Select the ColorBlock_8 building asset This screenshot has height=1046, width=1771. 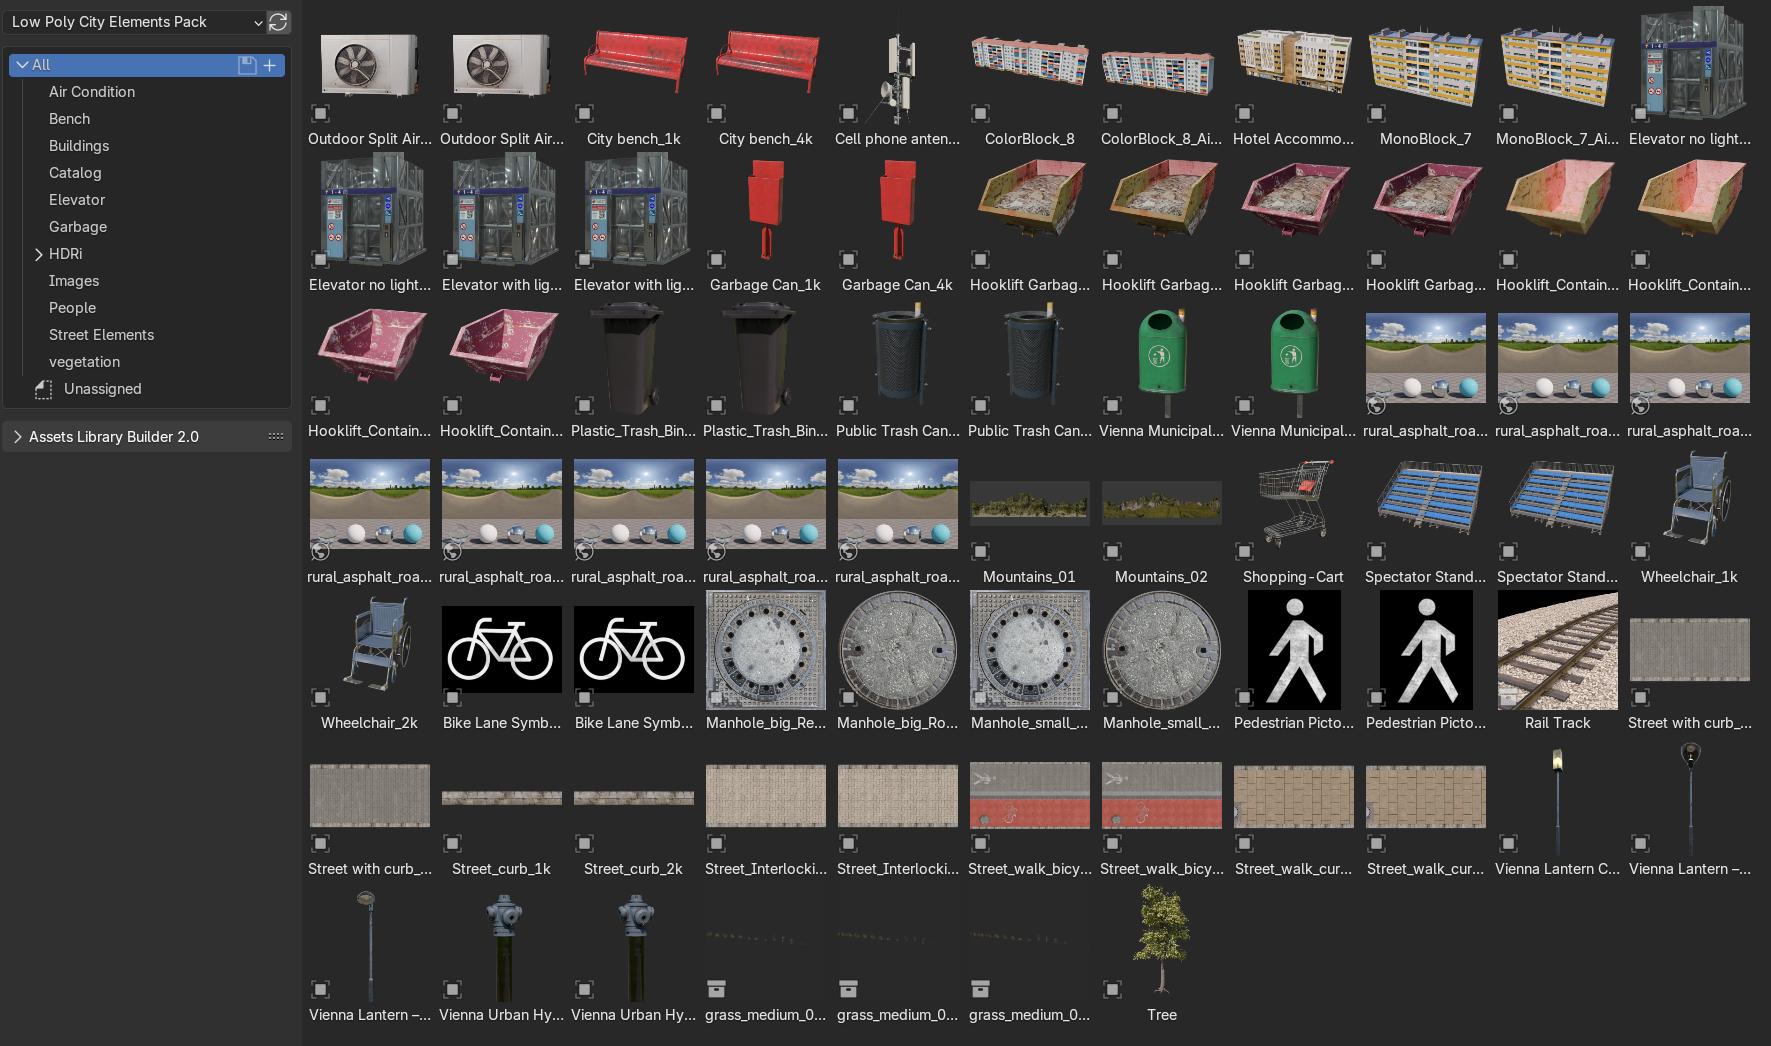(x=1030, y=78)
